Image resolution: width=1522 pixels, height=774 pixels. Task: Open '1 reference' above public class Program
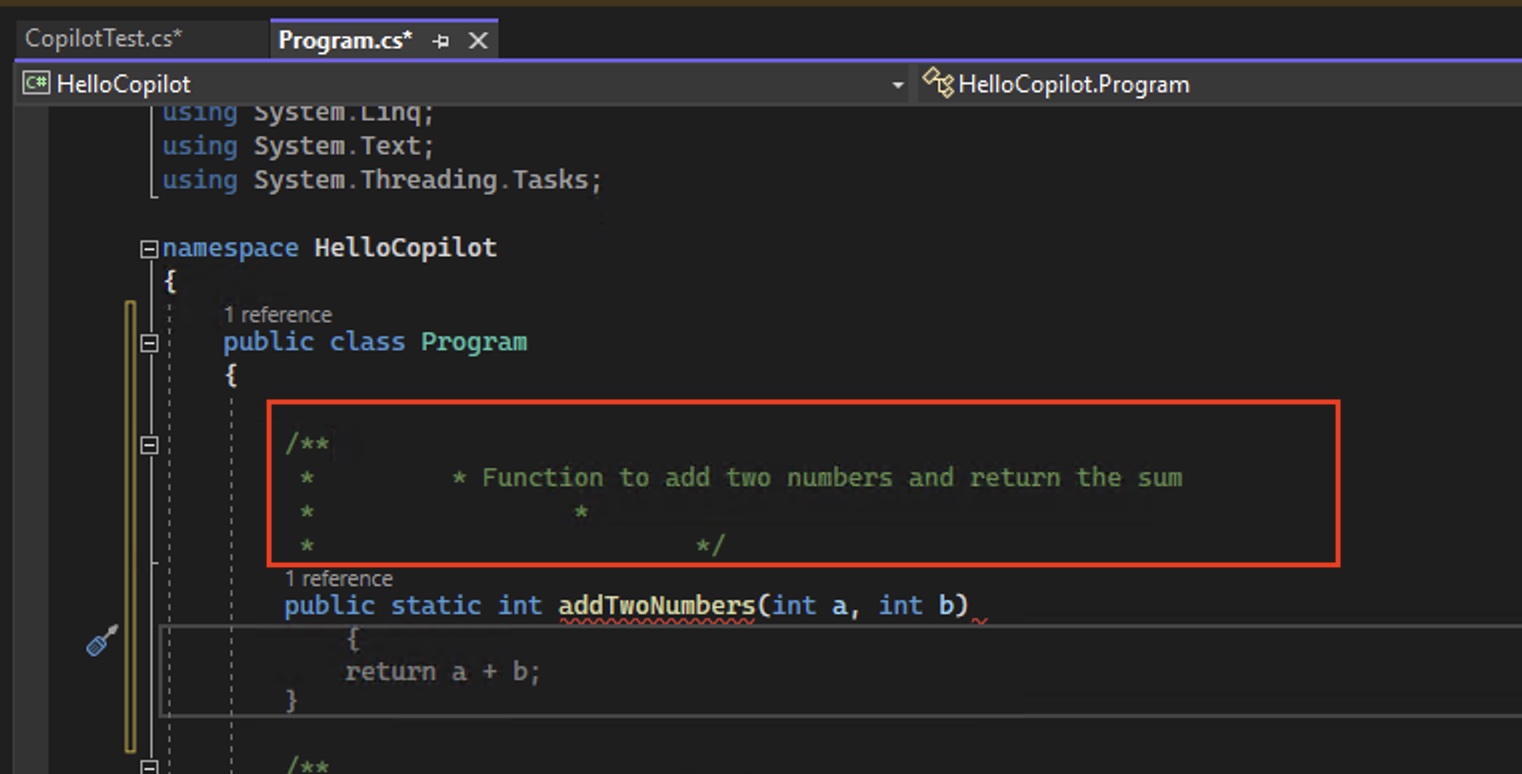(x=277, y=314)
